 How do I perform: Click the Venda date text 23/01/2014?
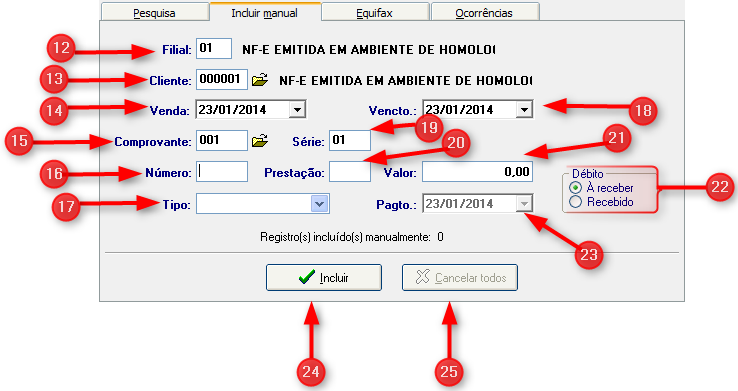(232, 110)
